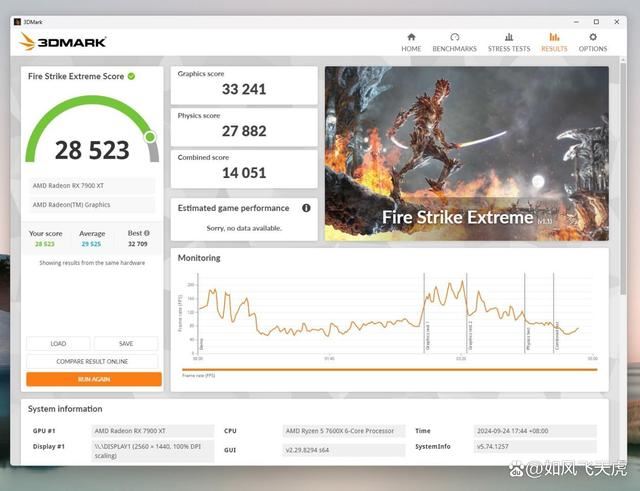This screenshot has width=640, height=491.
Task: Click the Fire Strike Extreme banner image
Action: pyautogui.click(x=466, y=152)
